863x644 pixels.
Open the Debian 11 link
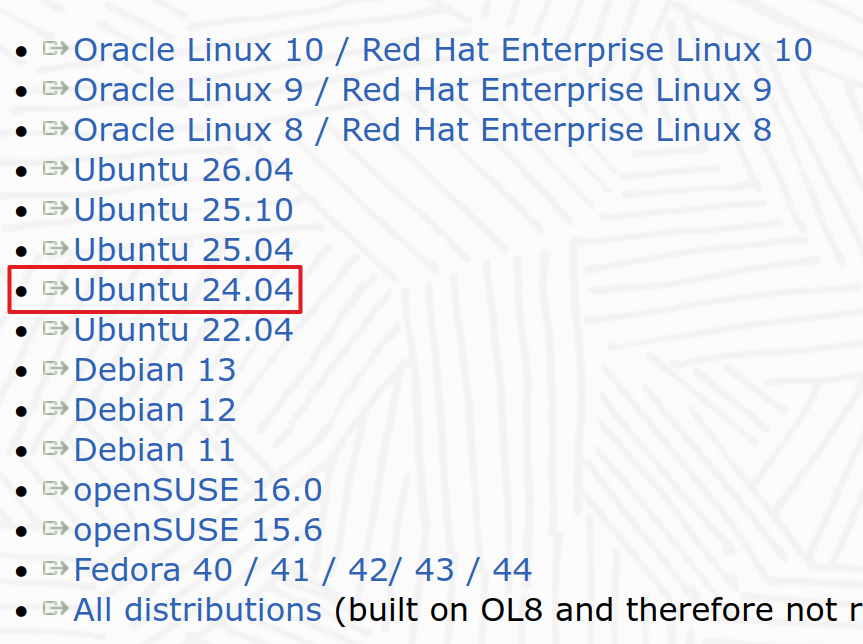pyautogui.click(x=155, y=450)
